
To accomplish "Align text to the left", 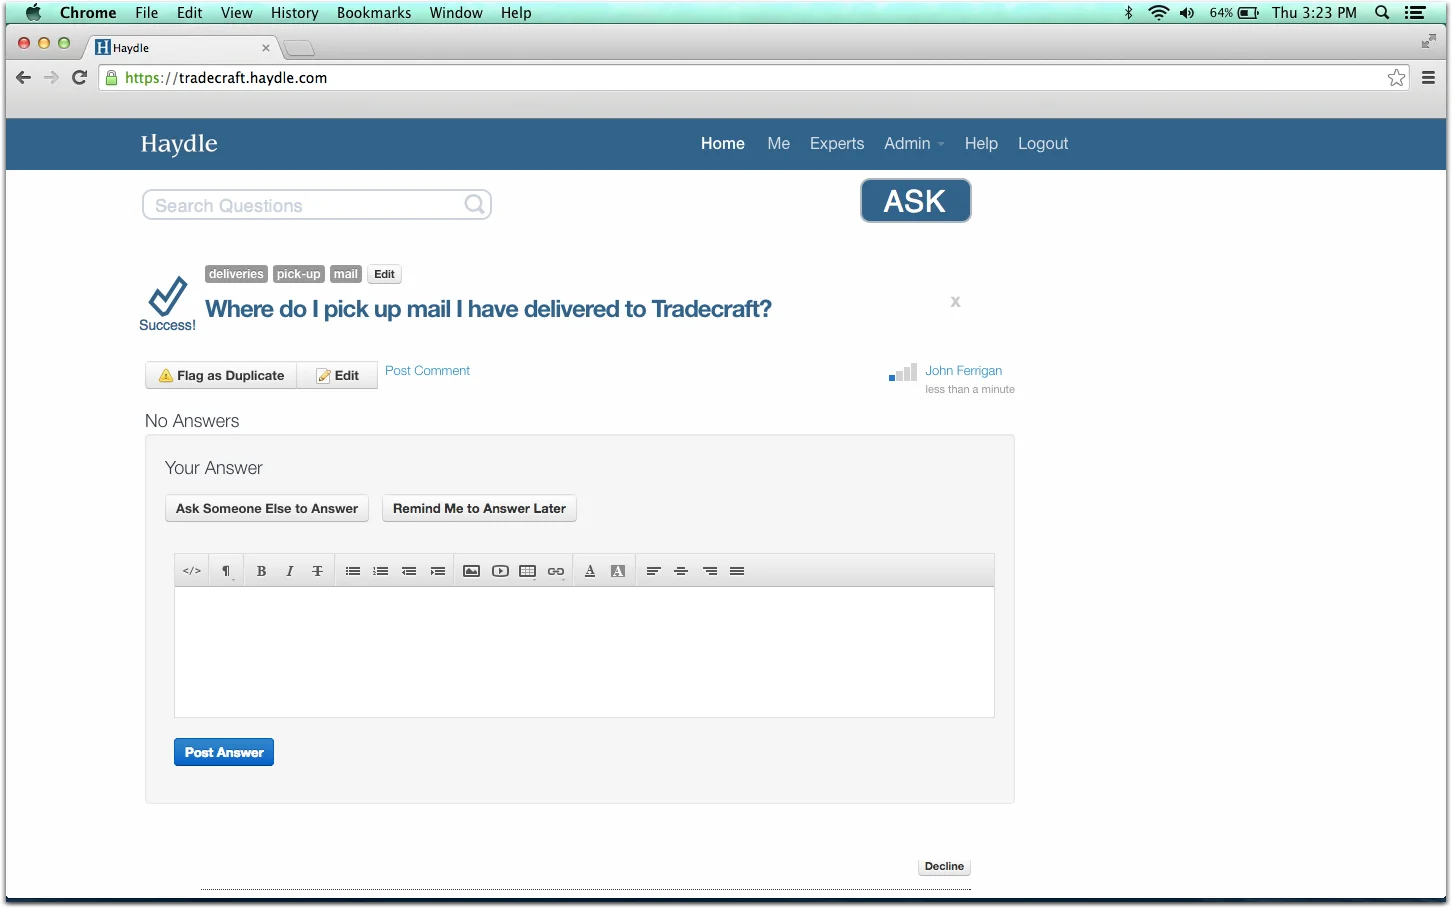I will [653, 571].
